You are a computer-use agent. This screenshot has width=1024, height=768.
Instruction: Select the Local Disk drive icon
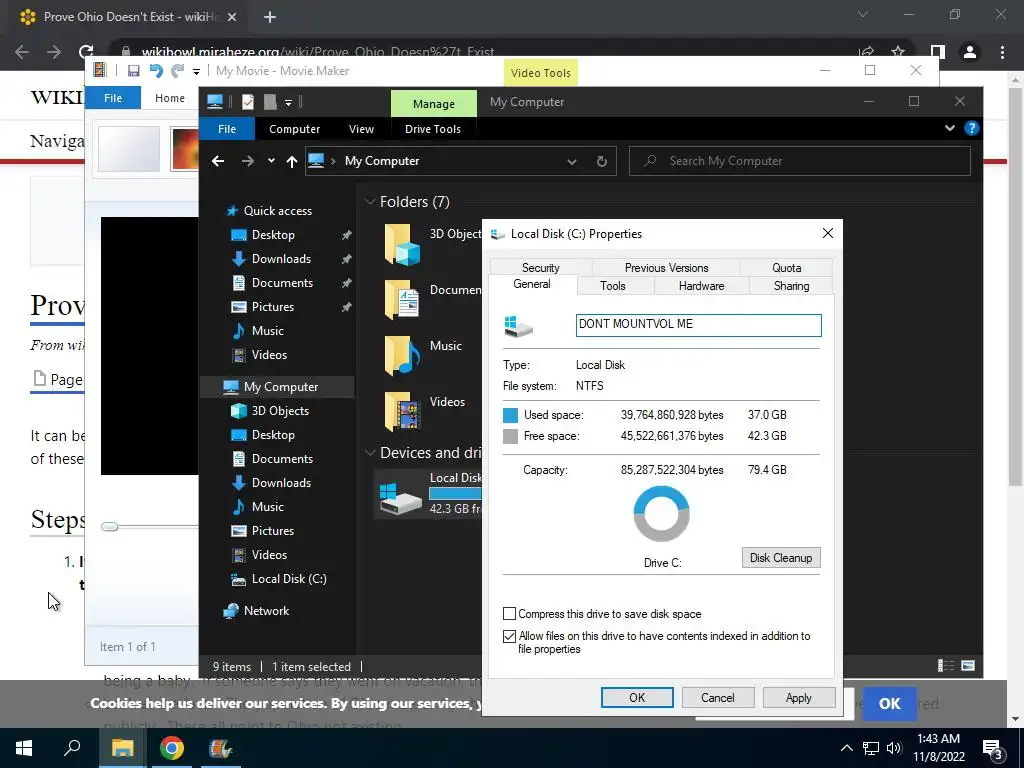401,498
